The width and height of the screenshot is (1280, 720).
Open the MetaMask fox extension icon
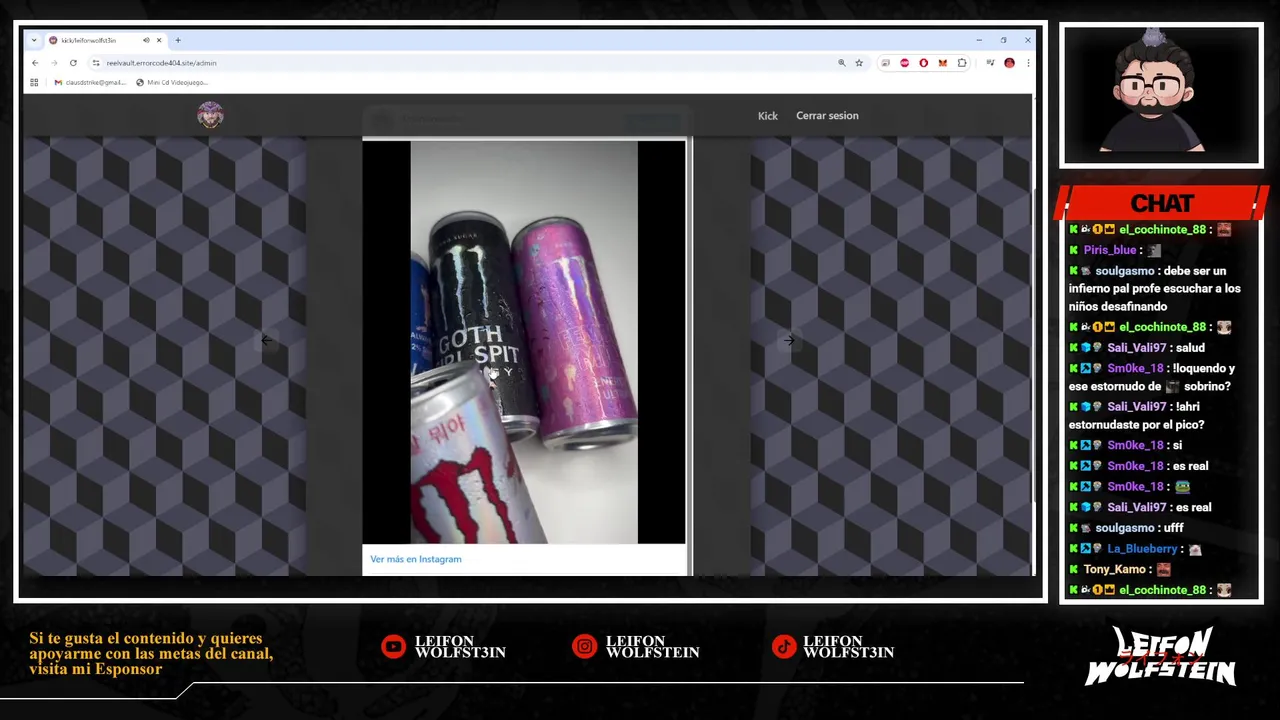pyautogui.click(x=942, y=63)
